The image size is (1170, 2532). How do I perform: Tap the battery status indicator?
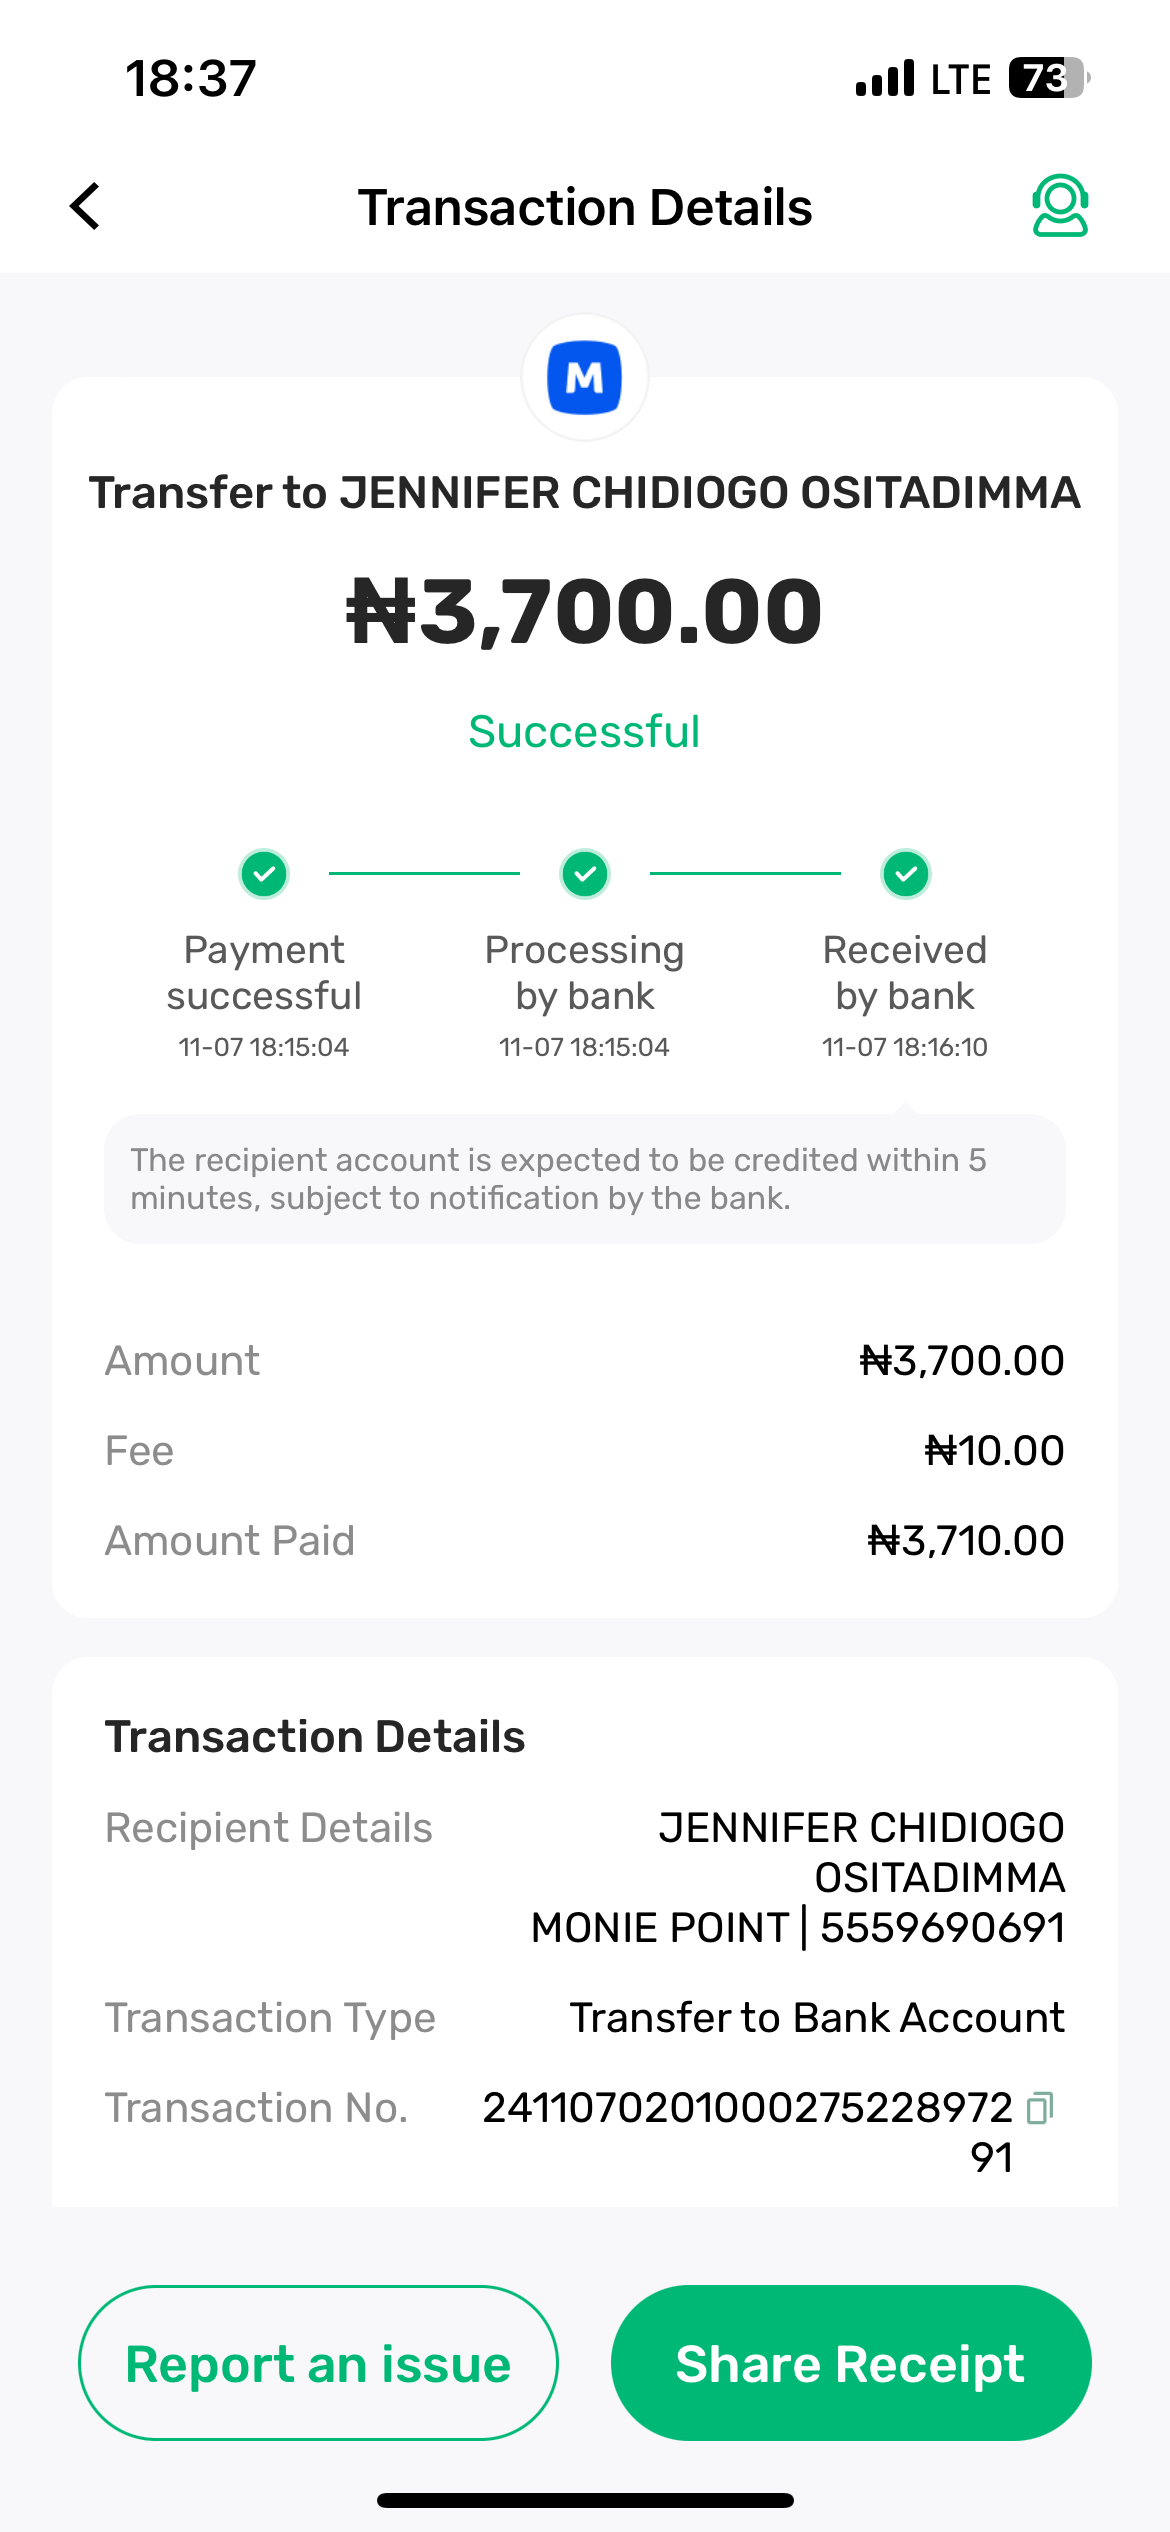pos(1048,78)
